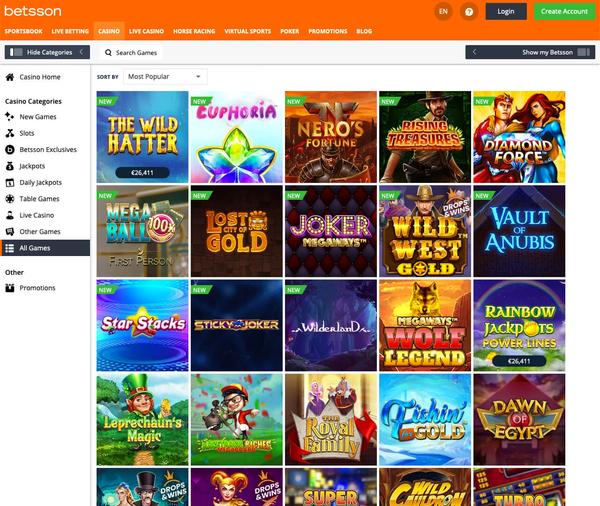
Task: Click the Search Games field
Action: 132,52
